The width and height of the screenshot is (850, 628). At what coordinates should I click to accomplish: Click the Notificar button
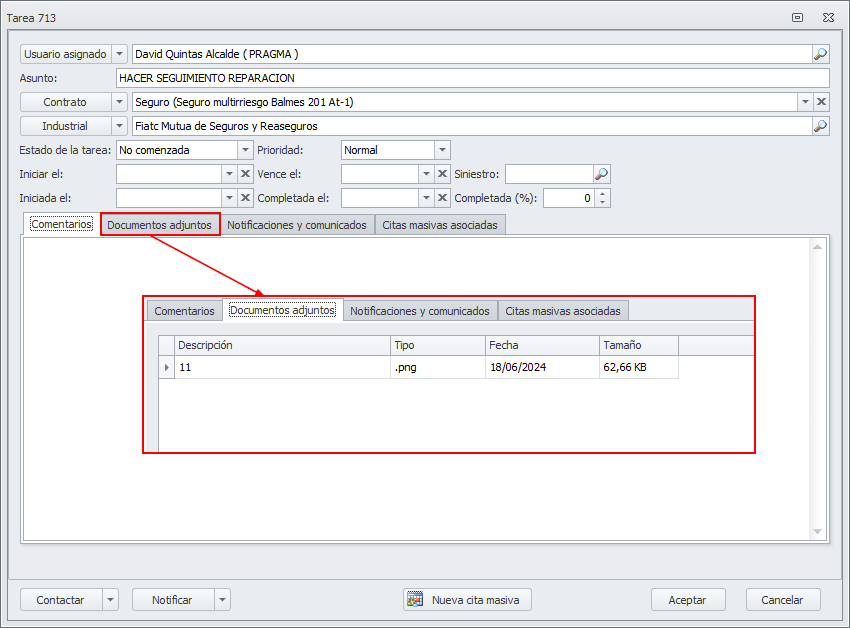click(173, 600)
